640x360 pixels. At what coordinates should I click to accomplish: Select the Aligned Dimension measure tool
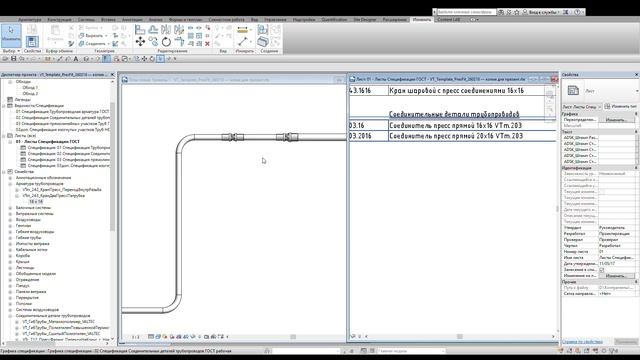[x=242, y=30]
